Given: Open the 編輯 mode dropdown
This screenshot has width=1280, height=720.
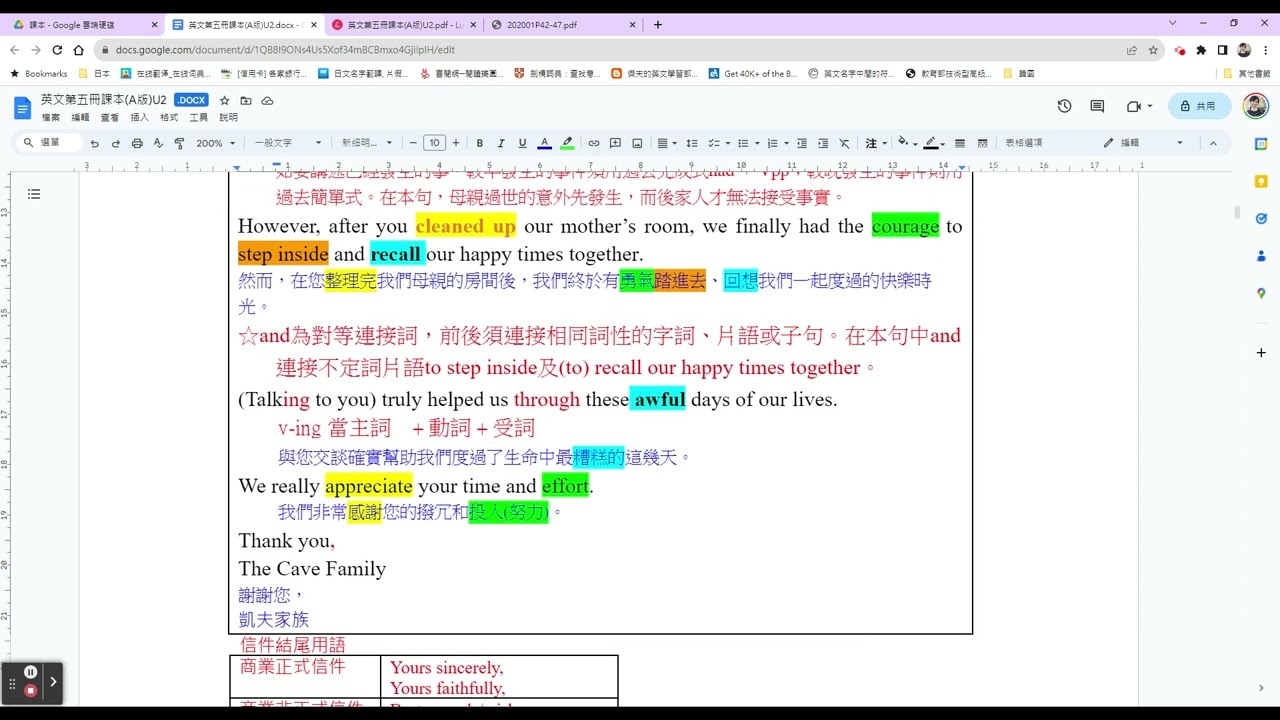Looking at the screenshot, I should coord(1144,143).
